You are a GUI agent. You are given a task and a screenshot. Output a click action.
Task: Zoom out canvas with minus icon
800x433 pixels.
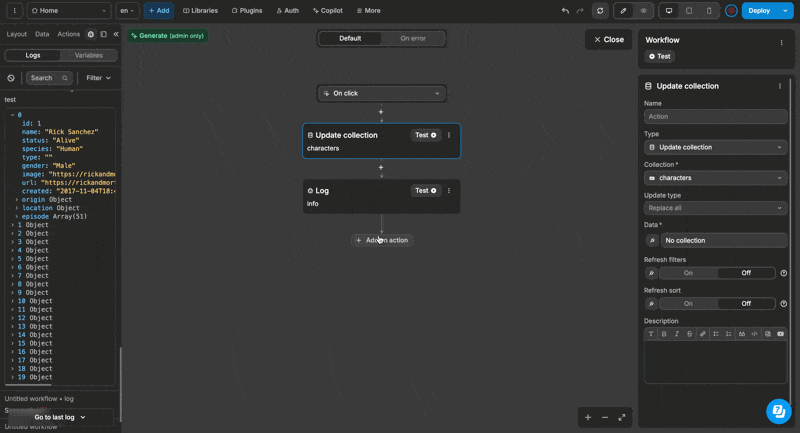coord(605,417)
